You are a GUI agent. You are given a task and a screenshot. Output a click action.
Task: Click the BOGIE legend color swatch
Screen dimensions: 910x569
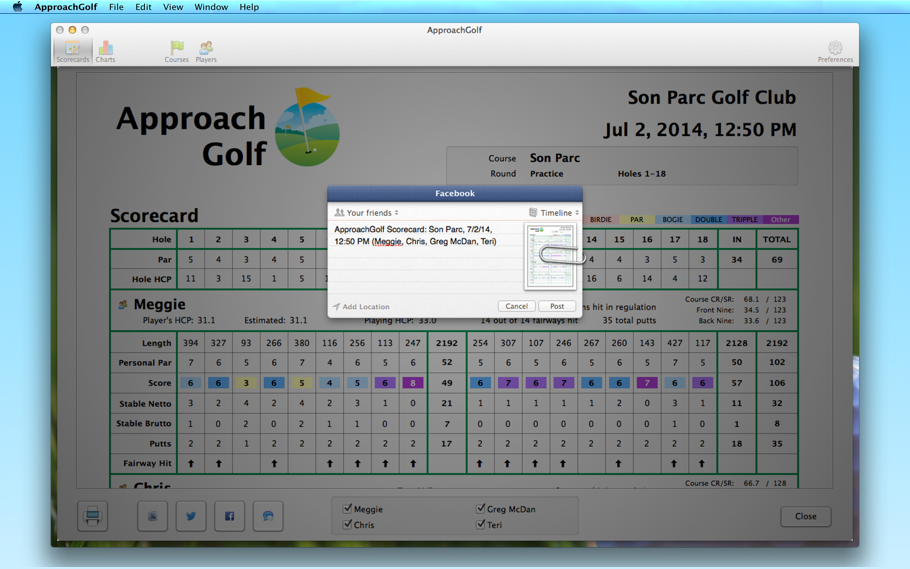point(673,219)
